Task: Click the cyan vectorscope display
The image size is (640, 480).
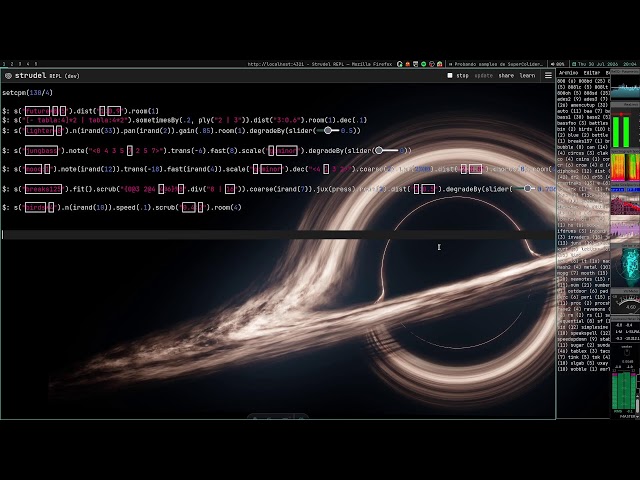Action: (x=629, y=267)
